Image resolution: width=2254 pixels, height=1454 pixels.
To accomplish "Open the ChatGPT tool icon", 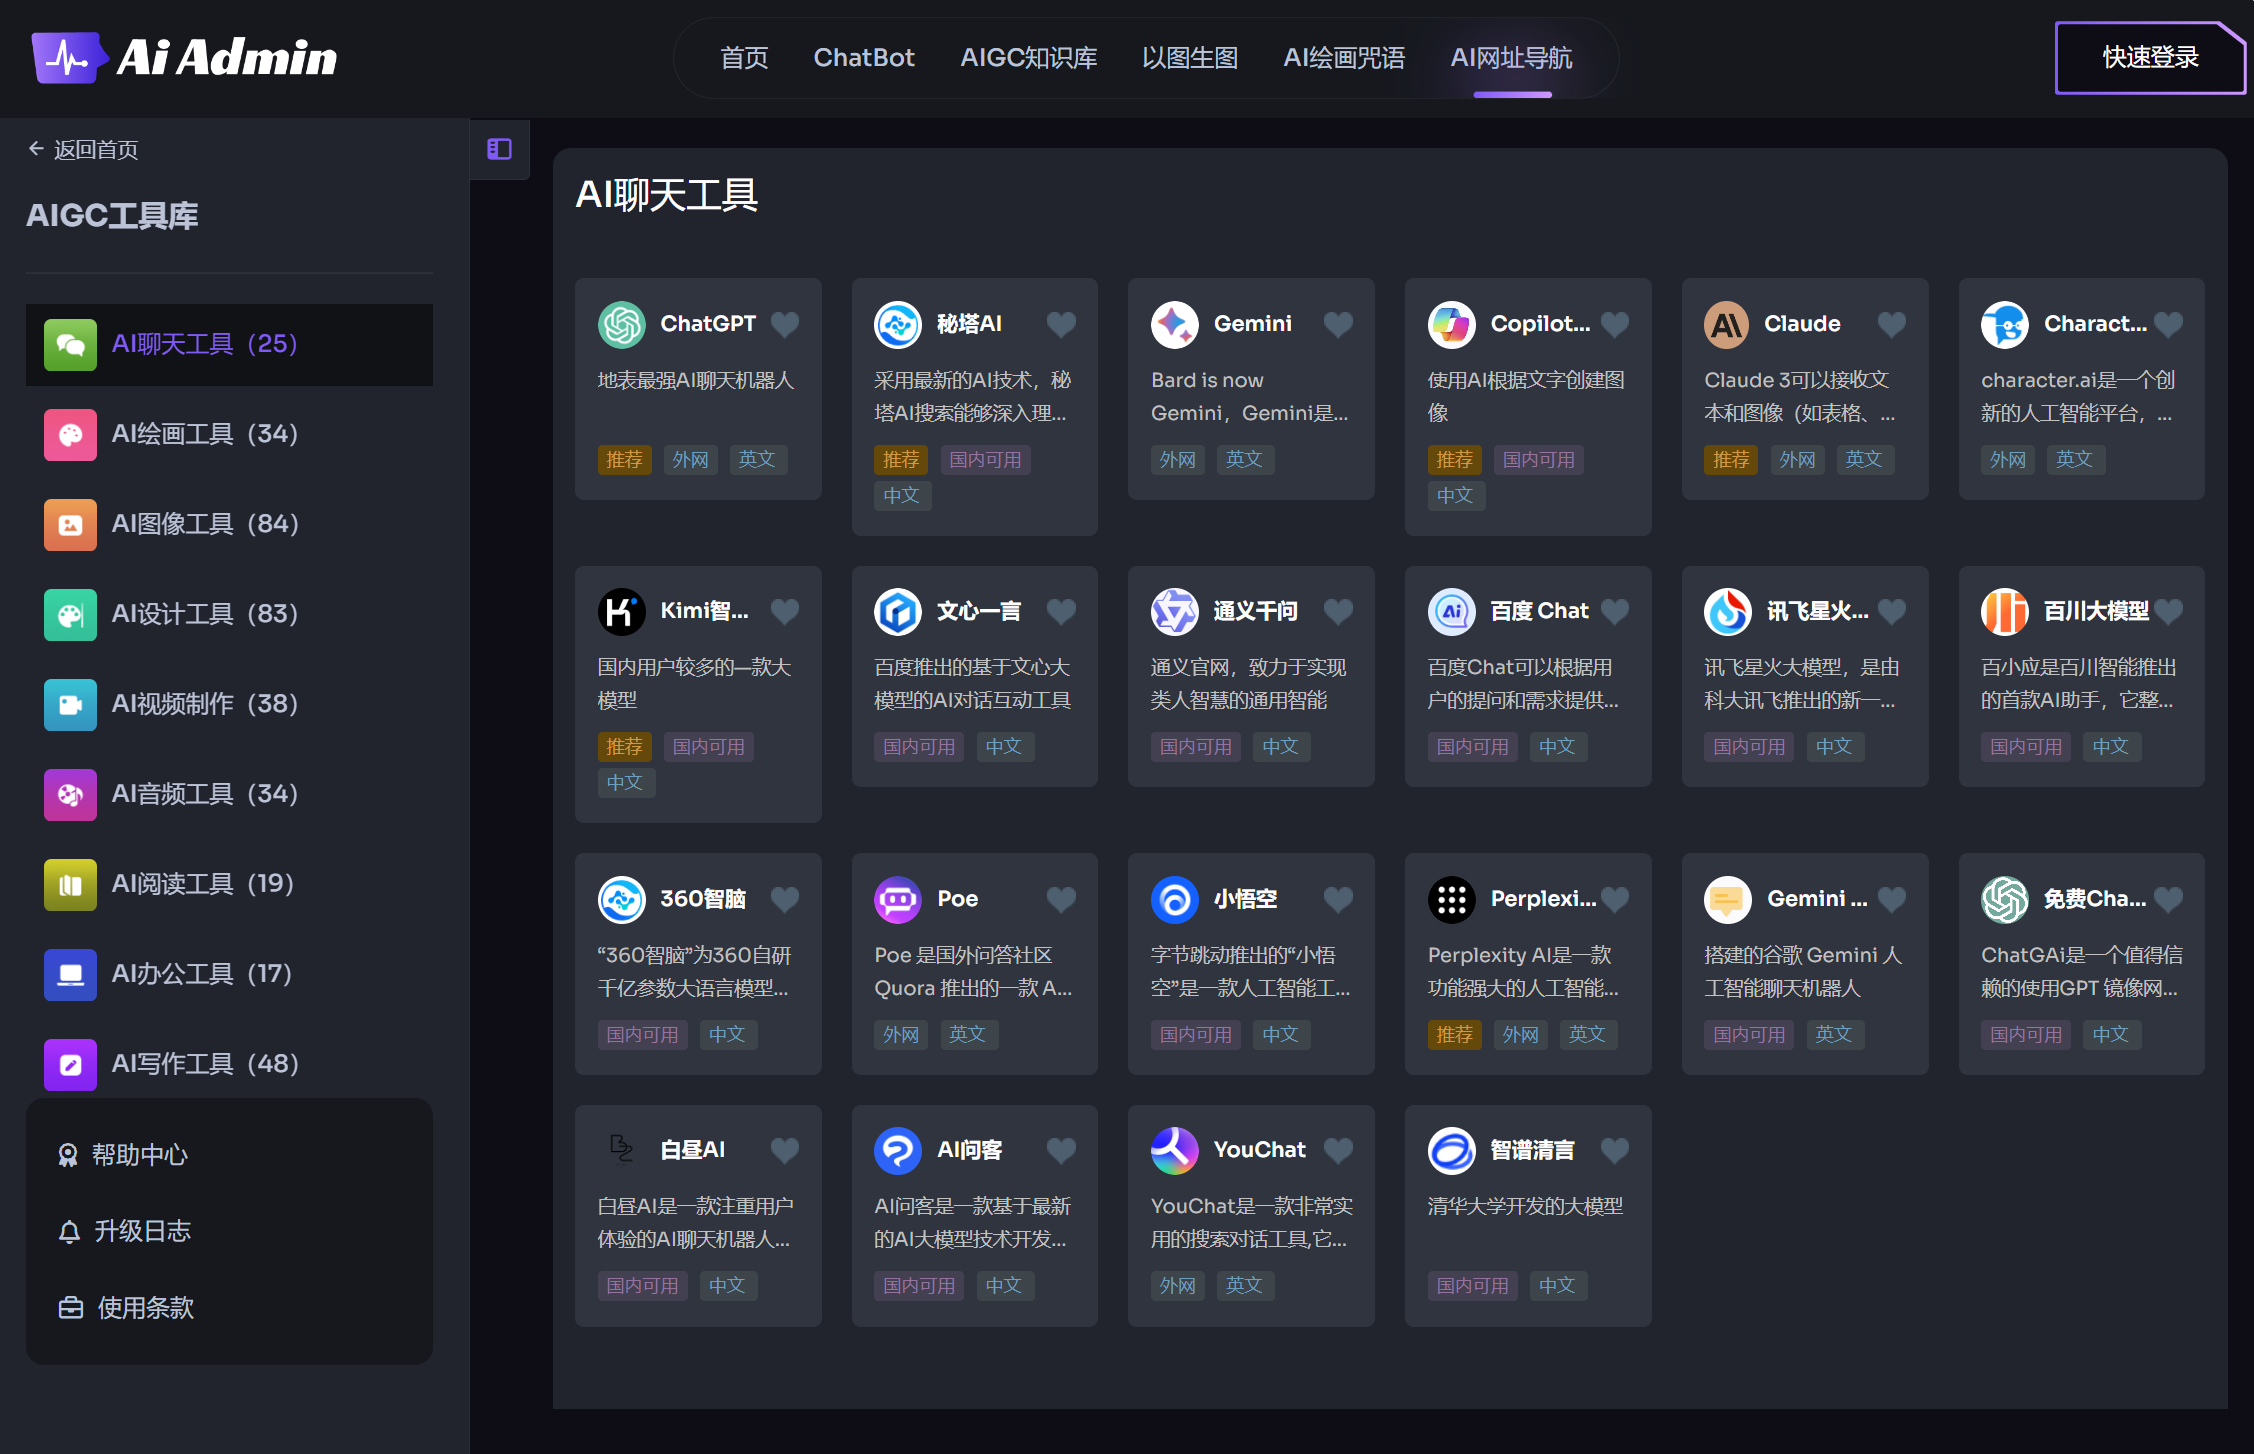I will [x=621, y=324].
